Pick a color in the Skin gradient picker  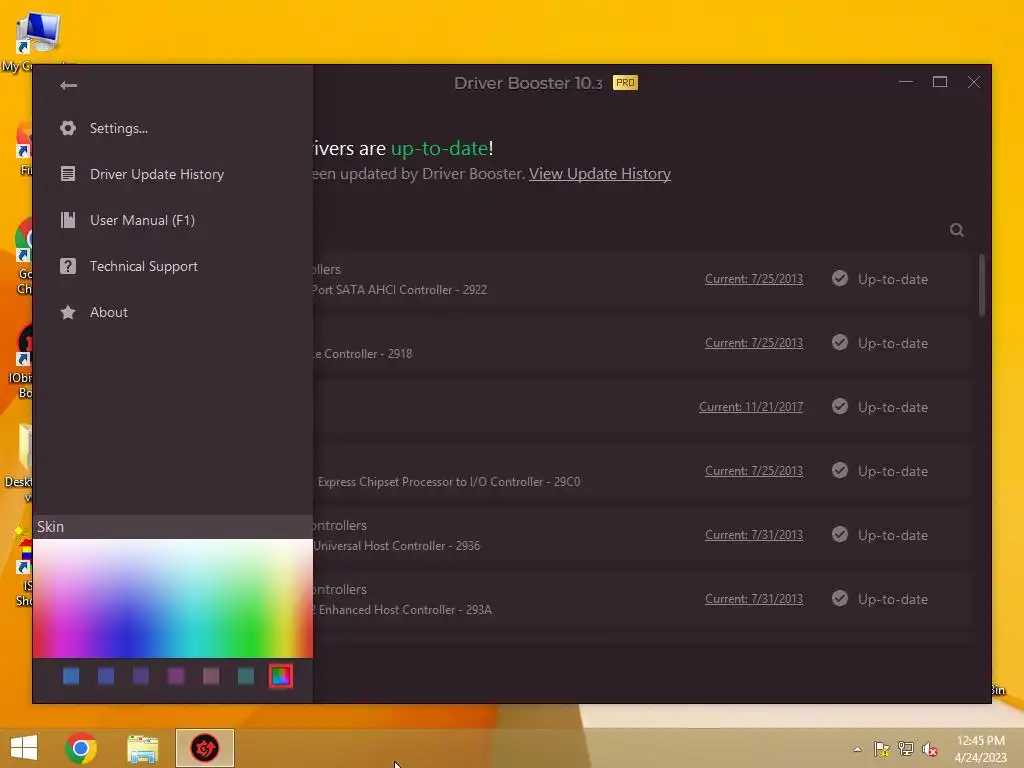173,598
